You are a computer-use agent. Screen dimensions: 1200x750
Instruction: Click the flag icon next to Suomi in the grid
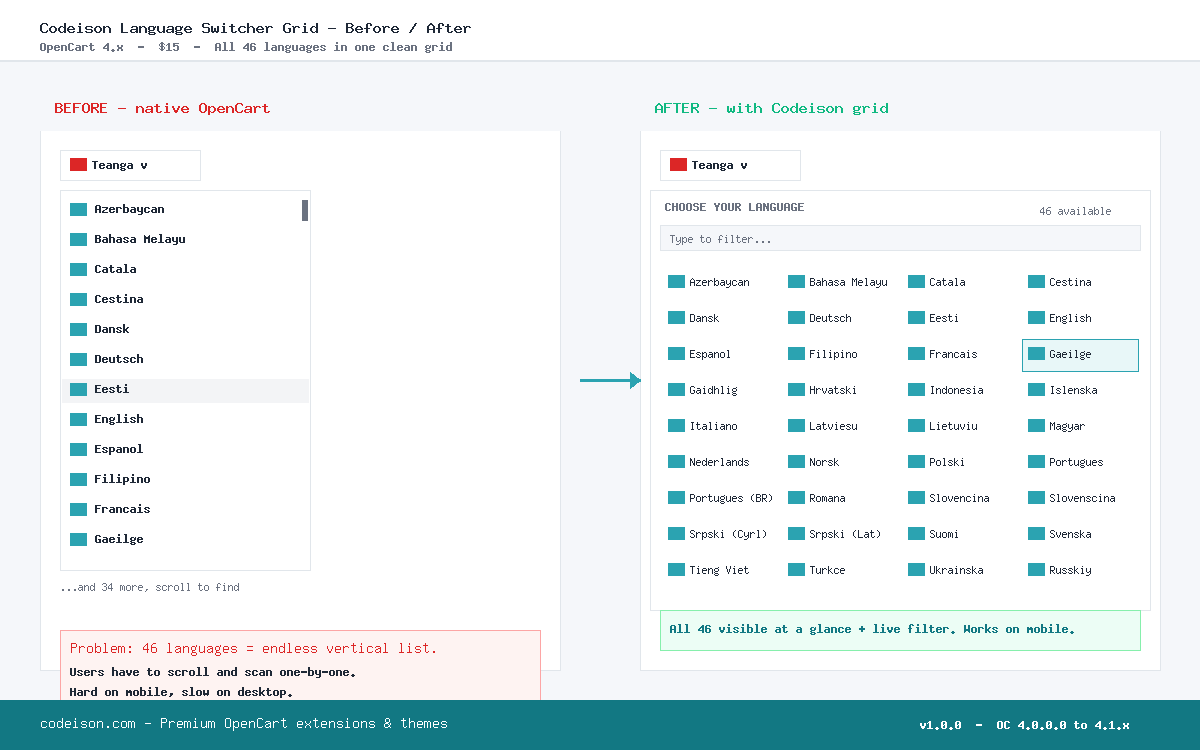click(916, 533)
